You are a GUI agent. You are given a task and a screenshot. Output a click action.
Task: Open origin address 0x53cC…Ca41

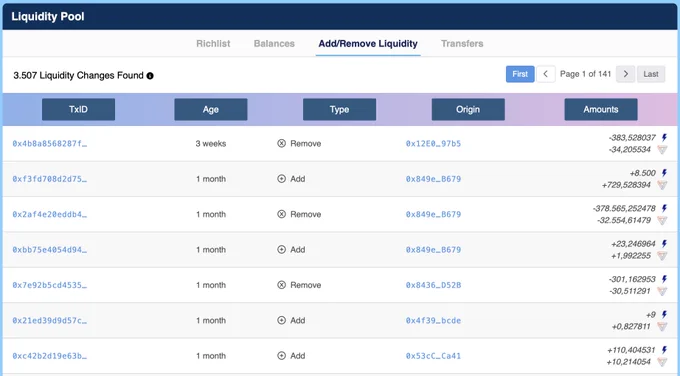tap(433, 356)
